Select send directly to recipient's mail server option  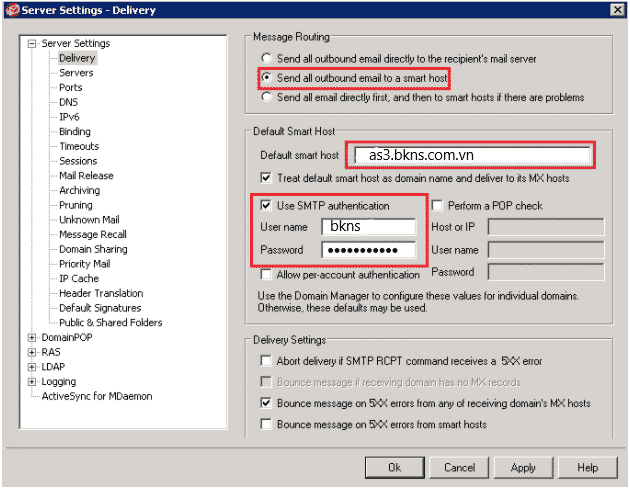coord(266,58)
